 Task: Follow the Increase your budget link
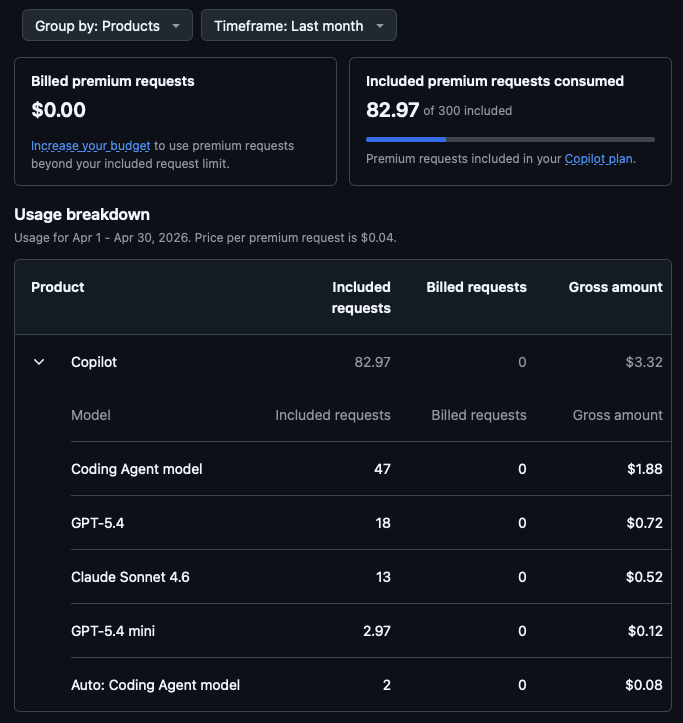coord(90,146)
